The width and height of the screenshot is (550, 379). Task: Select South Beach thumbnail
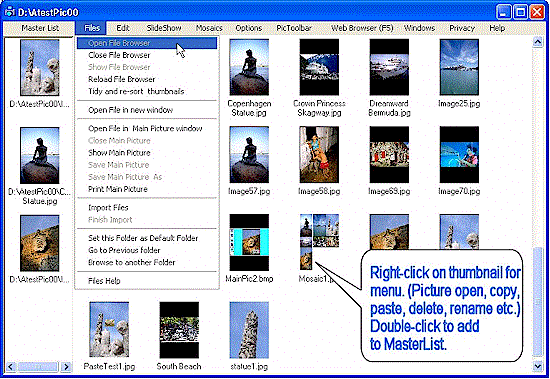point(179,330)
